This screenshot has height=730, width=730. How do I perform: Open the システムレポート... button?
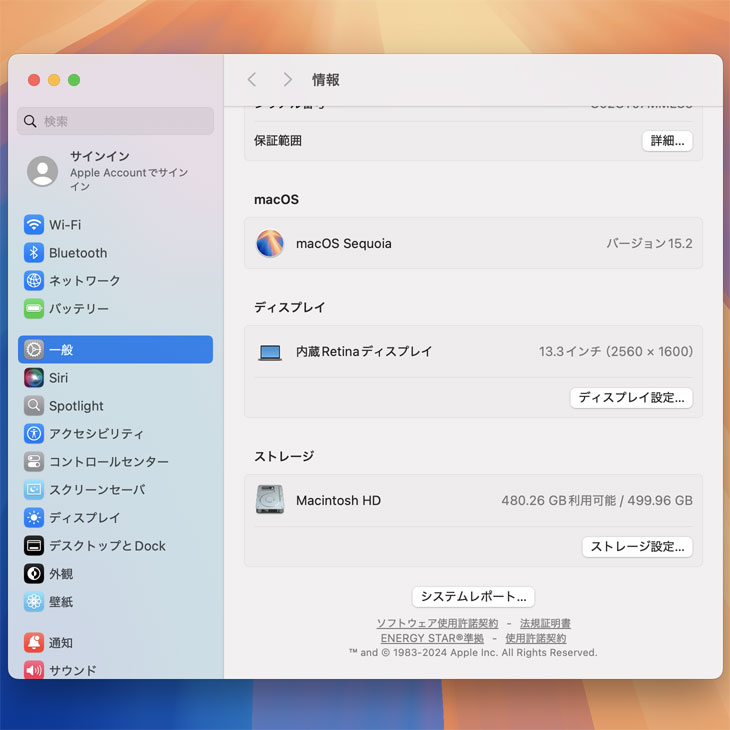click(x=473, y=597)
